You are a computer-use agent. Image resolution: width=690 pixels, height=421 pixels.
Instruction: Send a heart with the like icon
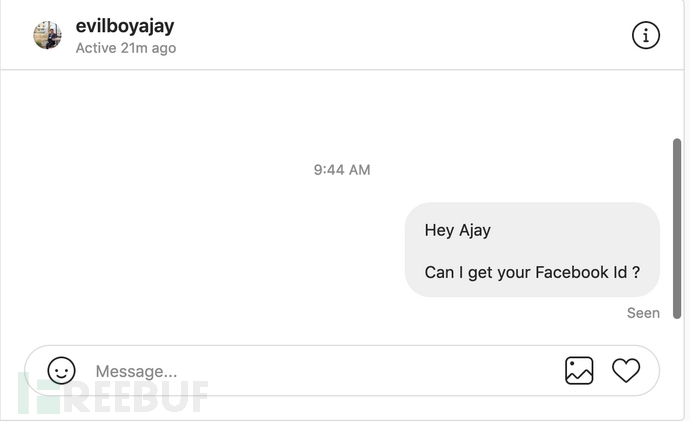(626, 370)
